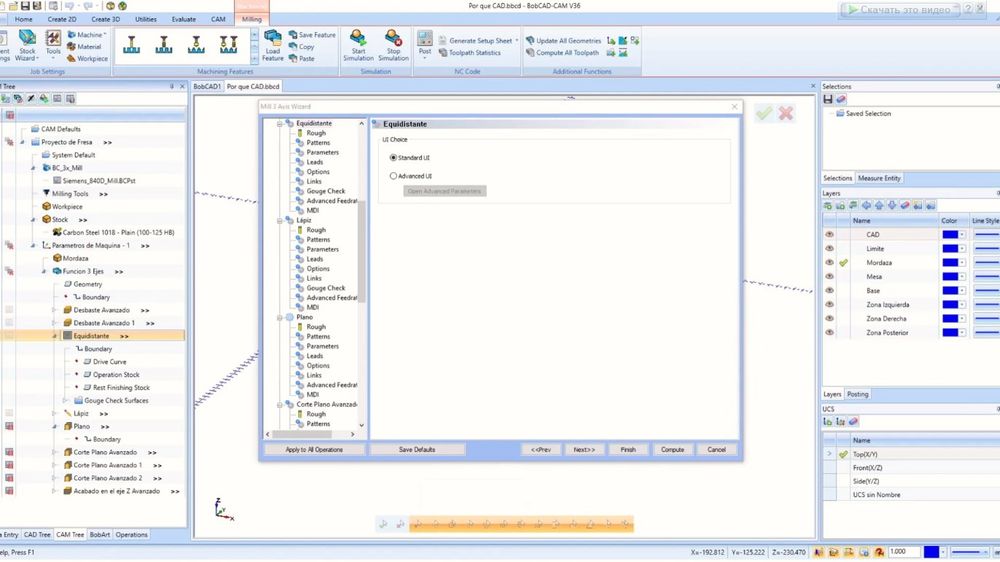Collapse the Equidistante node in CAM tree
The height and width of the screenshot is (562, 1000).
tap(54, 336)
